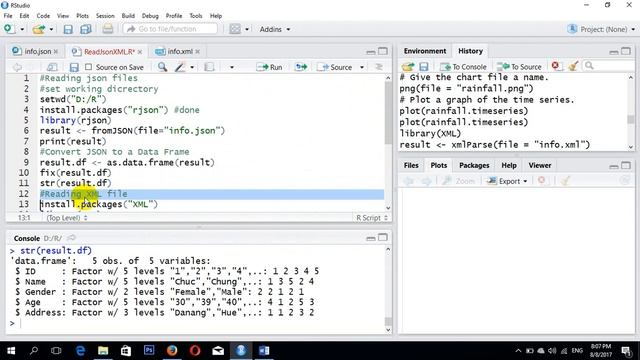Open Photoshop from the taskbar
The image size is (640, 360).
pos(149,351)
